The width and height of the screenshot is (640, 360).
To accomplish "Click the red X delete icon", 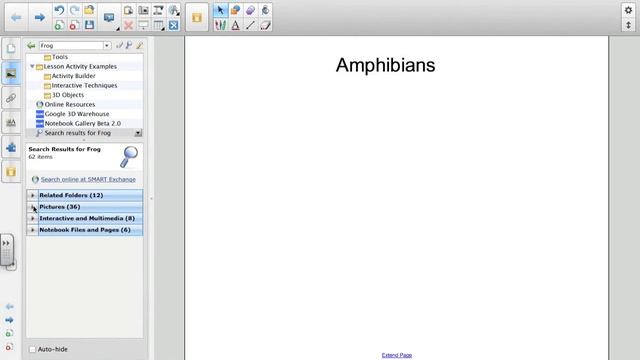I will tap(128, 25).
